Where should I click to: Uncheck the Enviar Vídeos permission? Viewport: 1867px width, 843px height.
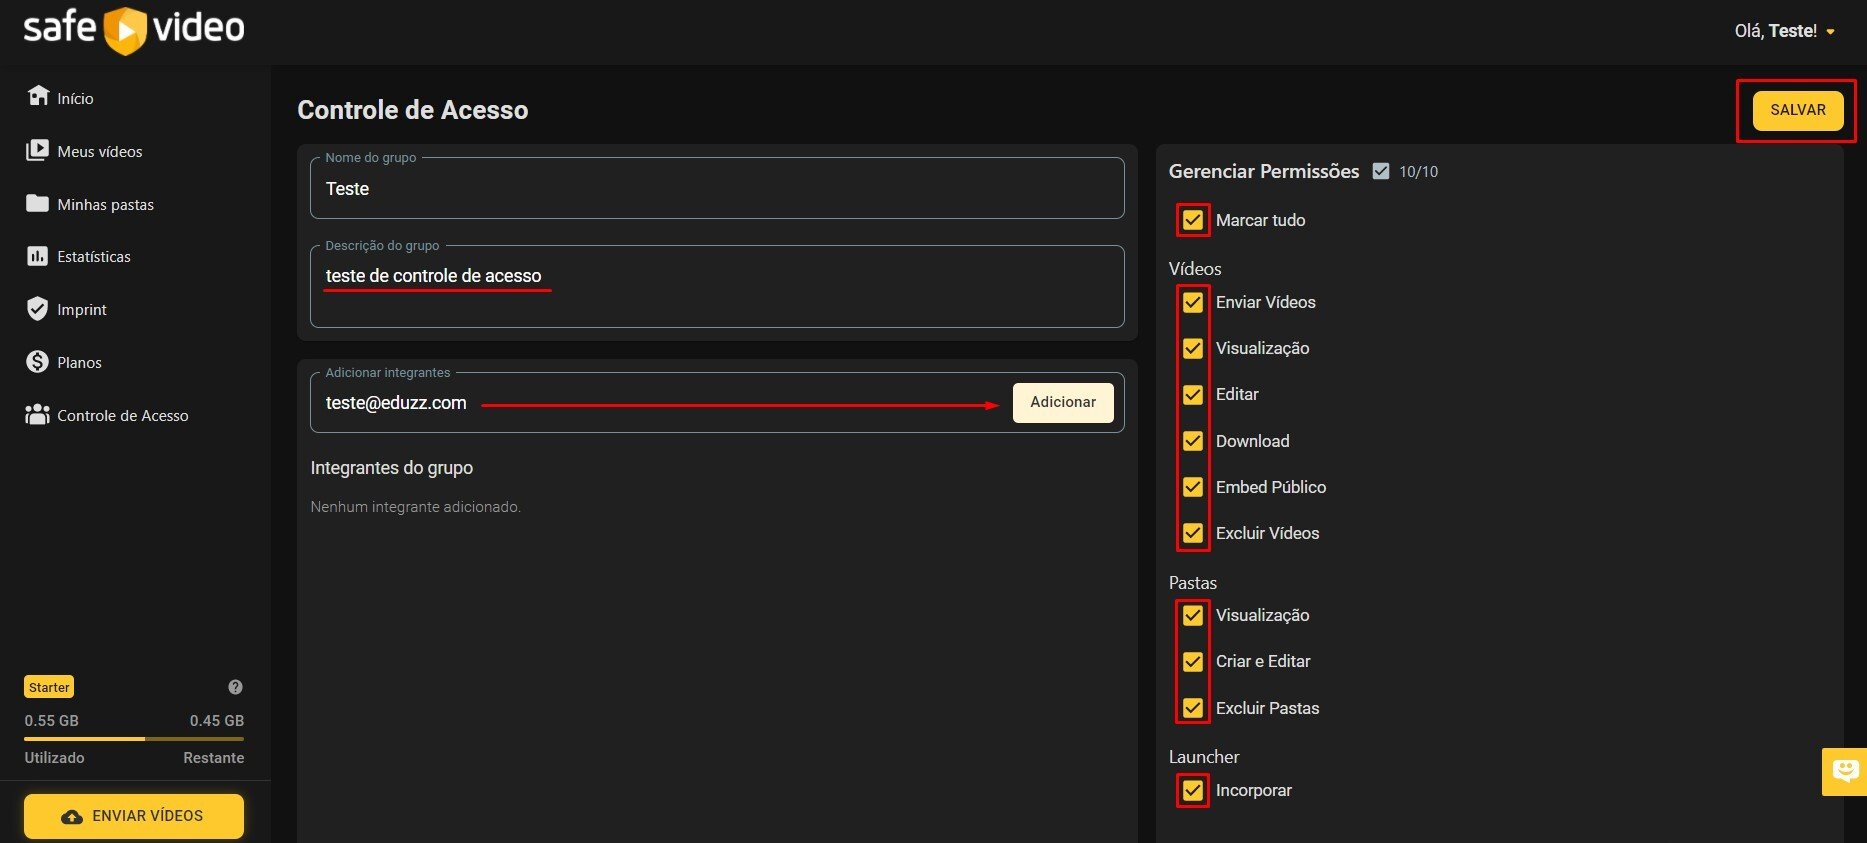point(1193,302)
